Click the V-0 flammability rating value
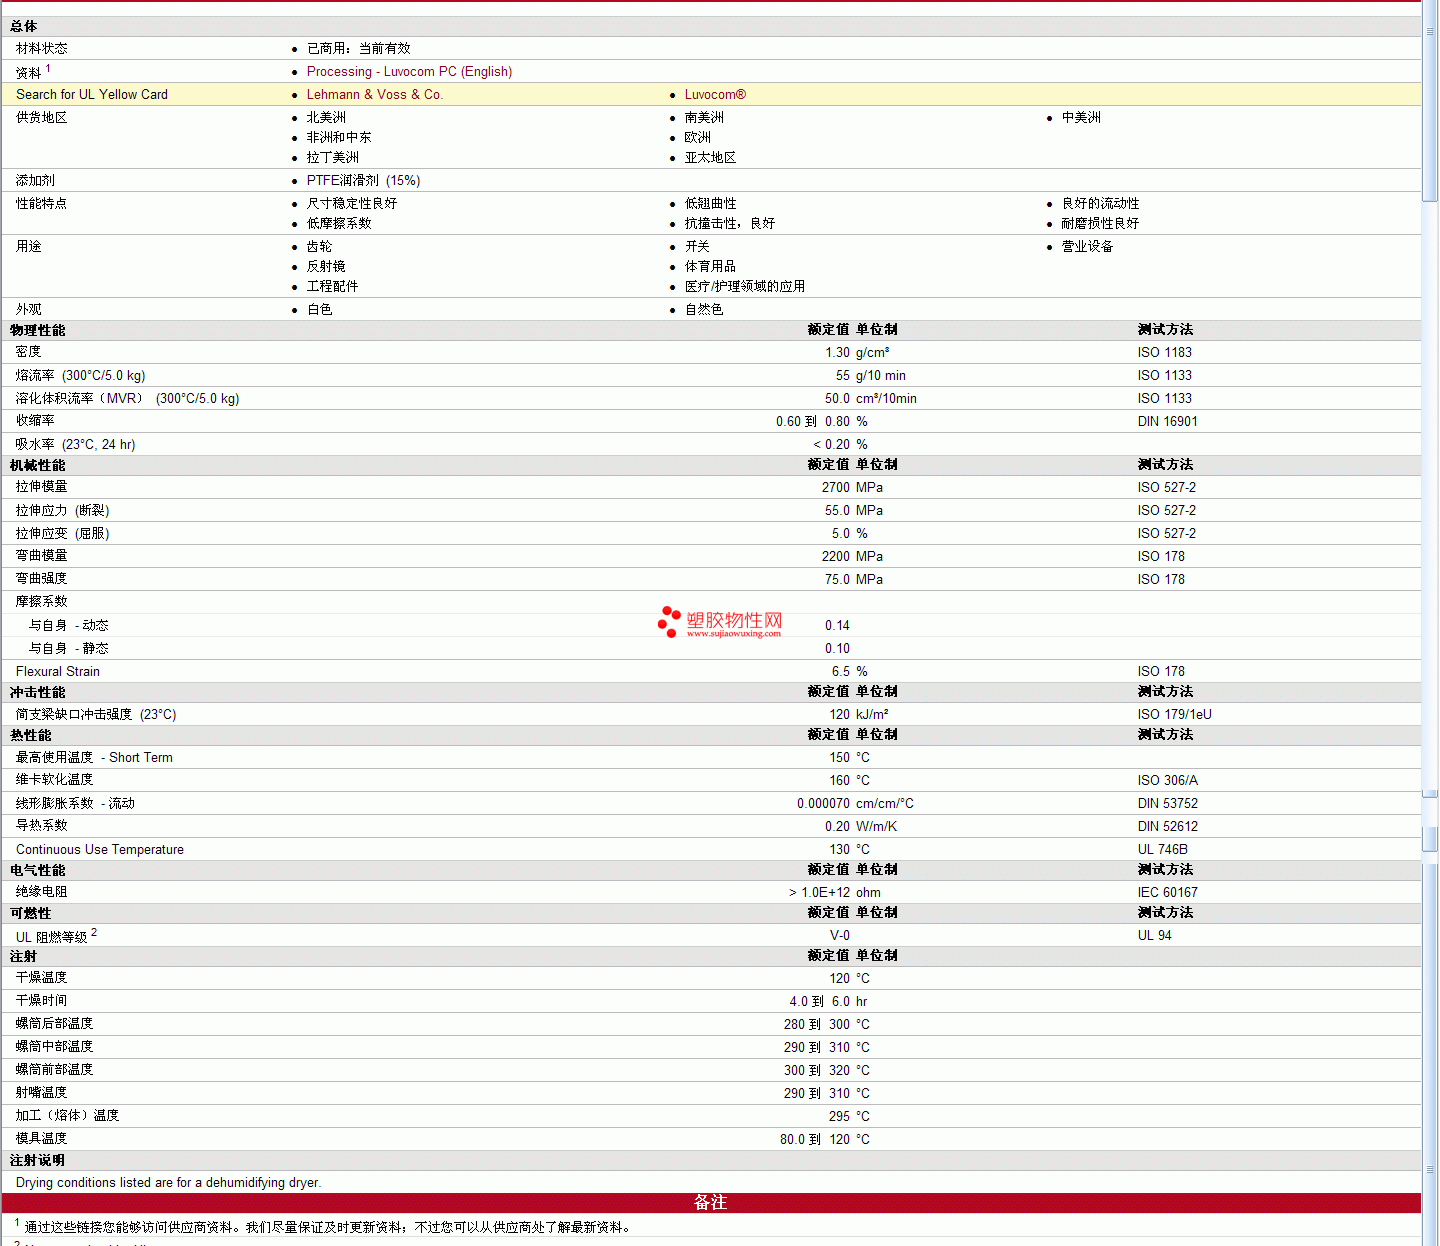This screenshot has height=1246, width=1440. pyautogui.click(x=840, y=936)
